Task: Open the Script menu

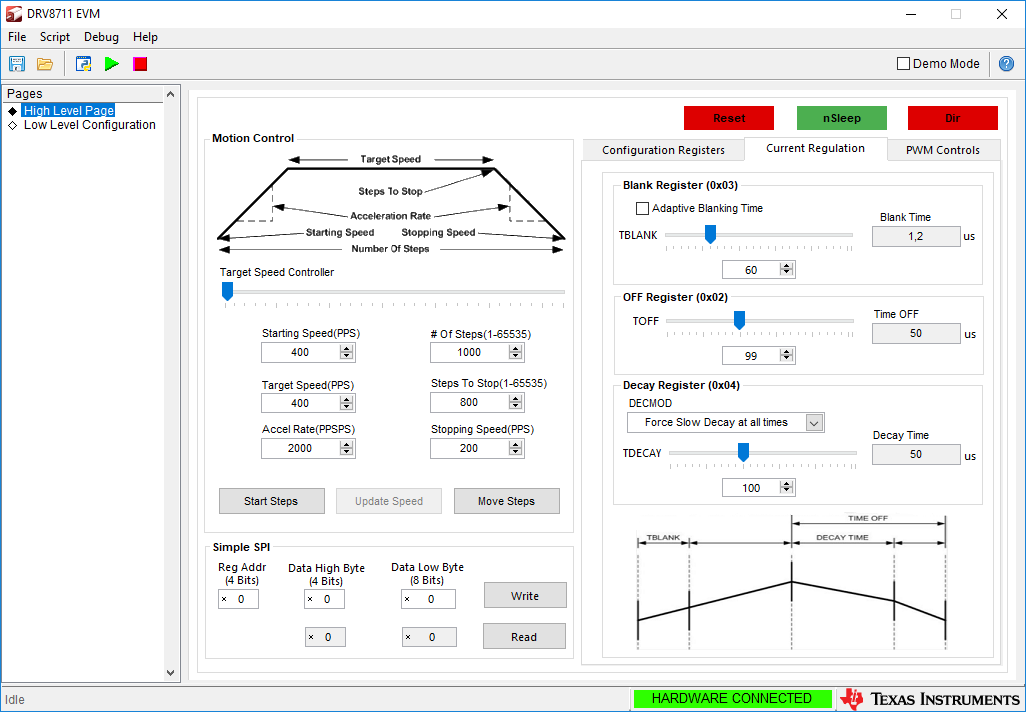Action: pyautogui.click(x=55, y=37)
